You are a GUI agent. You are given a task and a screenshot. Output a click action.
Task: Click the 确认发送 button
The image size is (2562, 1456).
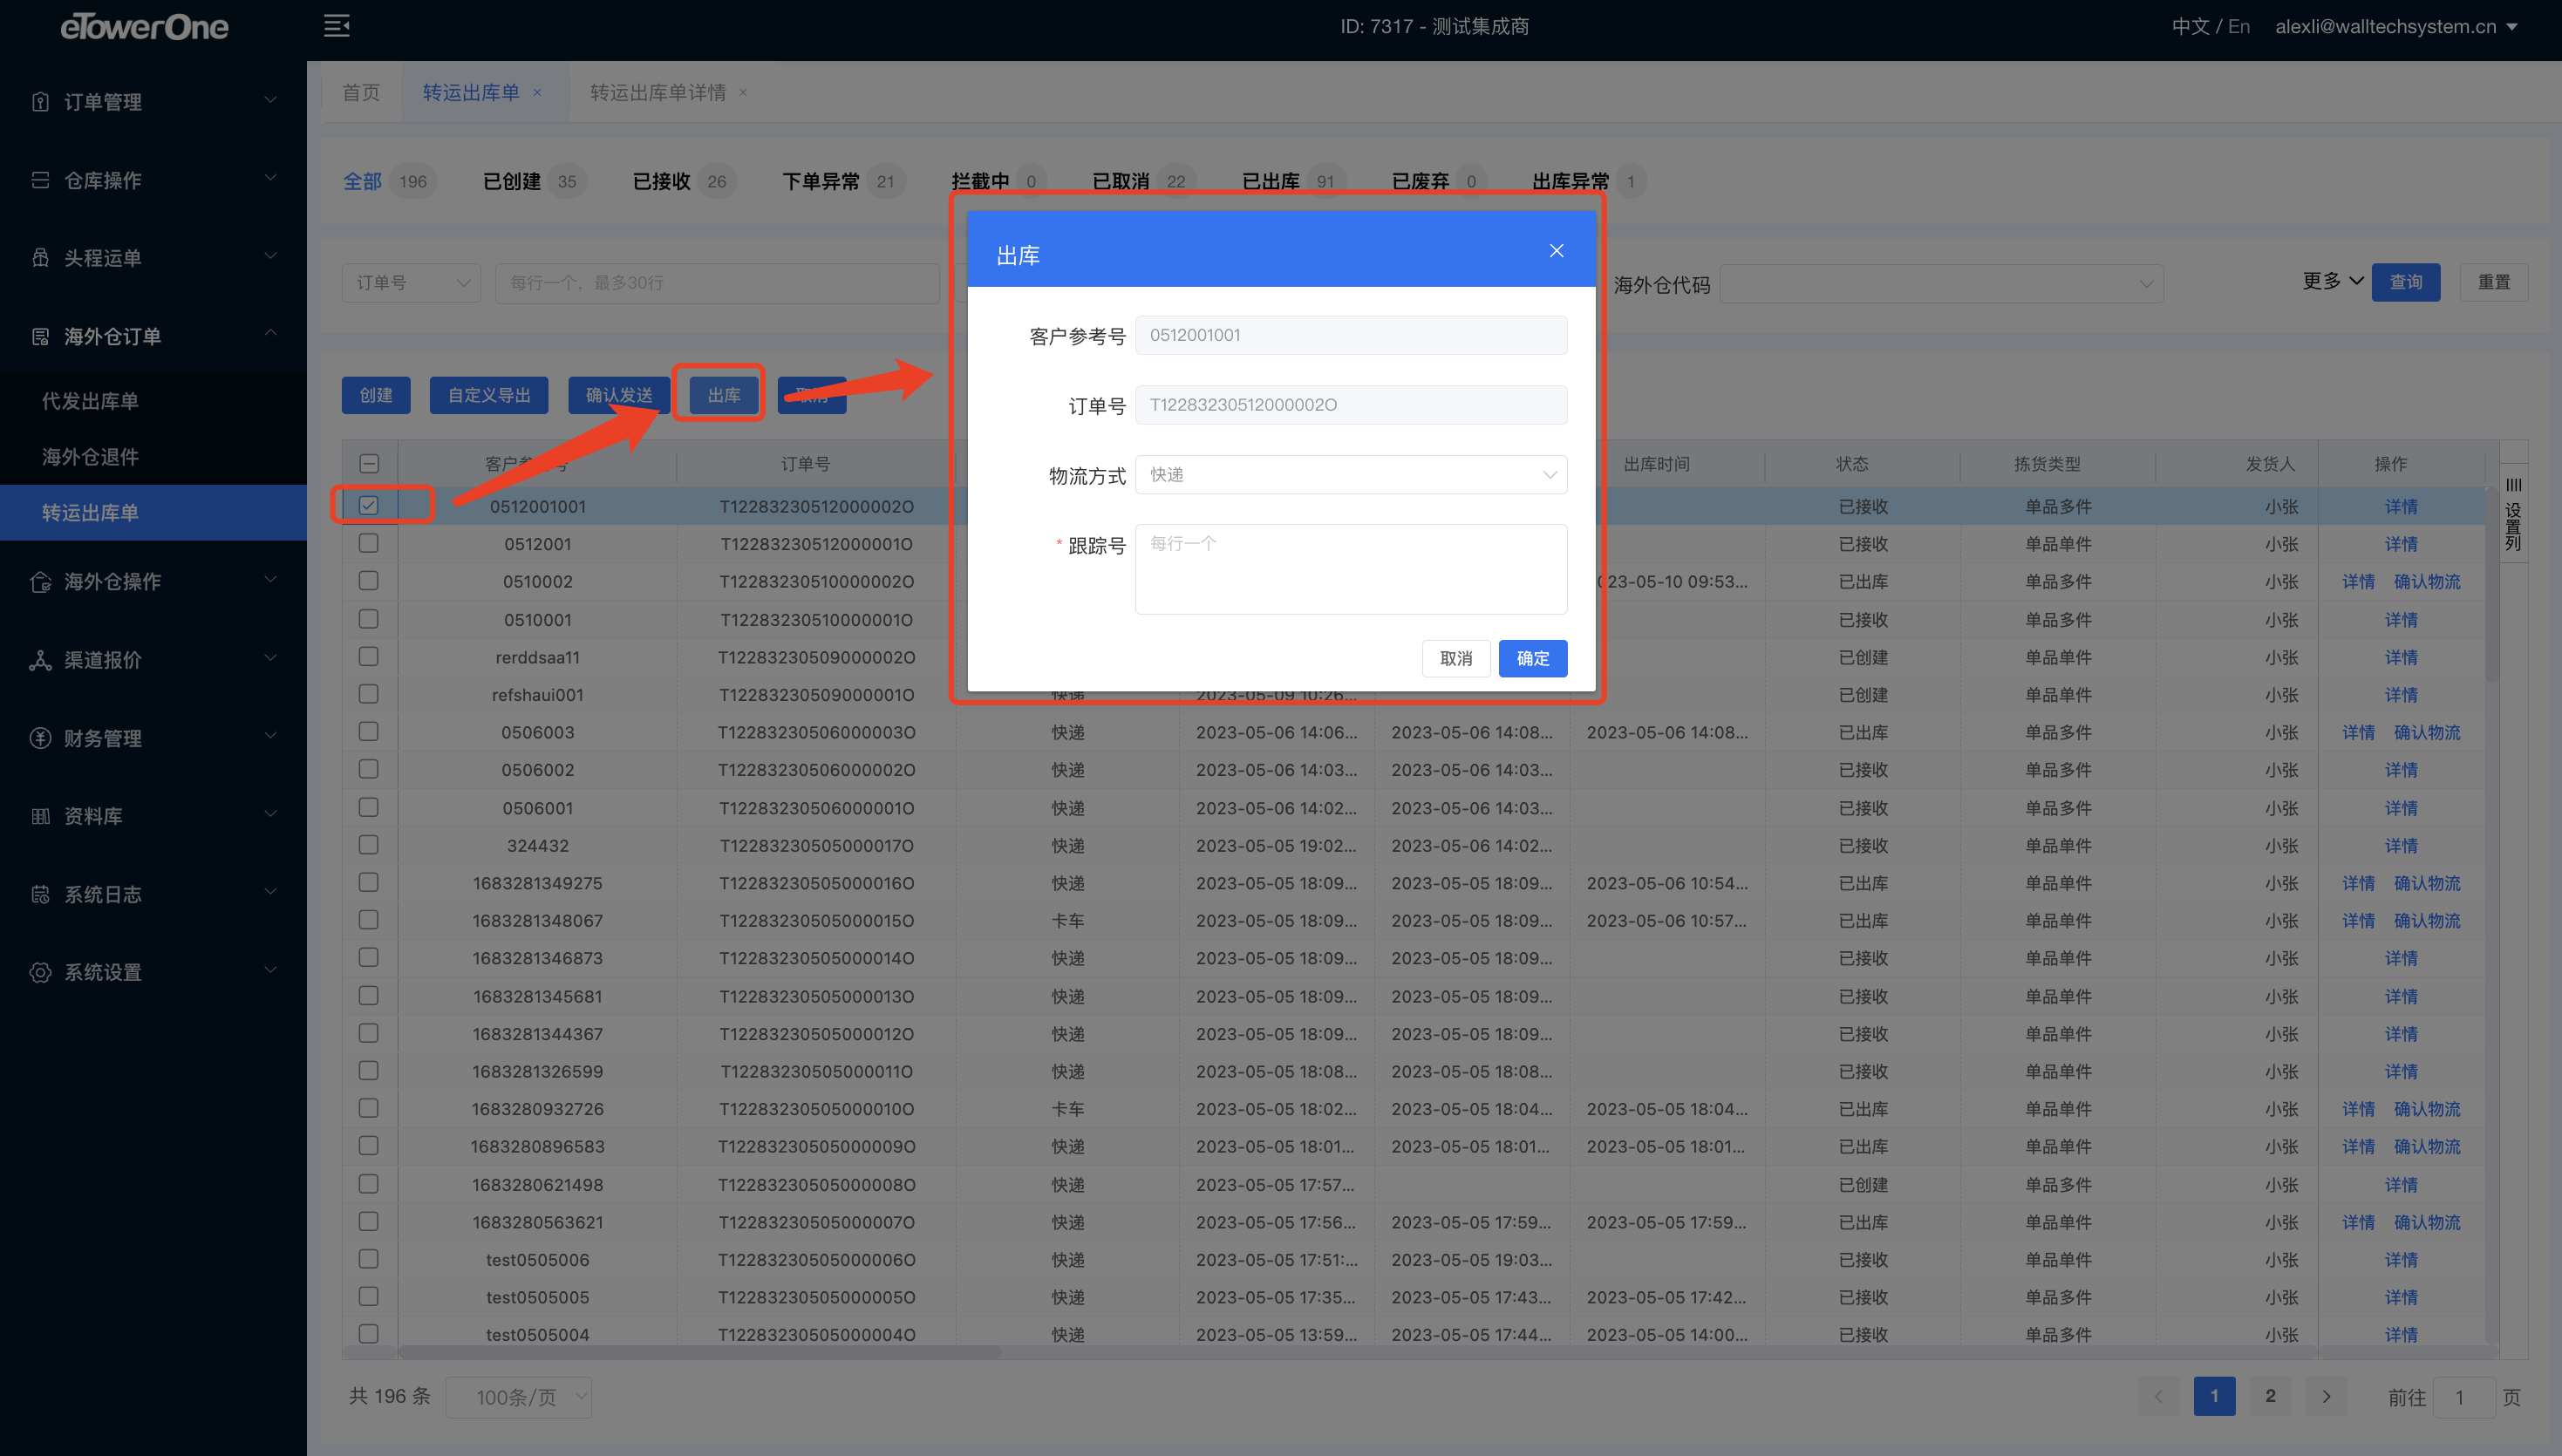[619, 395]
